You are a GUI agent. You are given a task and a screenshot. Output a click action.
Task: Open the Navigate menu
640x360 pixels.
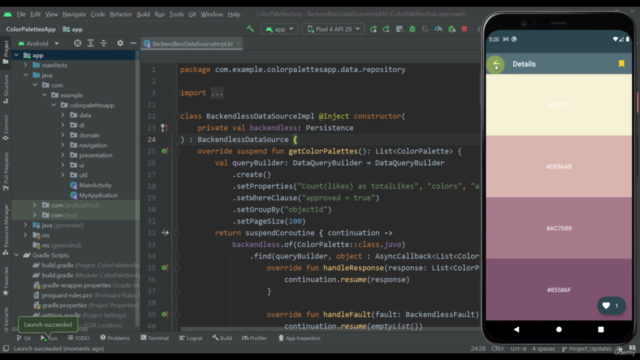pos(74,14)
